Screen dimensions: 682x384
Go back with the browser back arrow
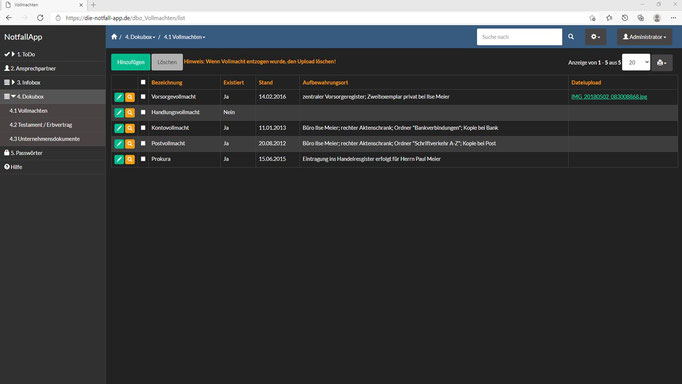click(9, 18)
